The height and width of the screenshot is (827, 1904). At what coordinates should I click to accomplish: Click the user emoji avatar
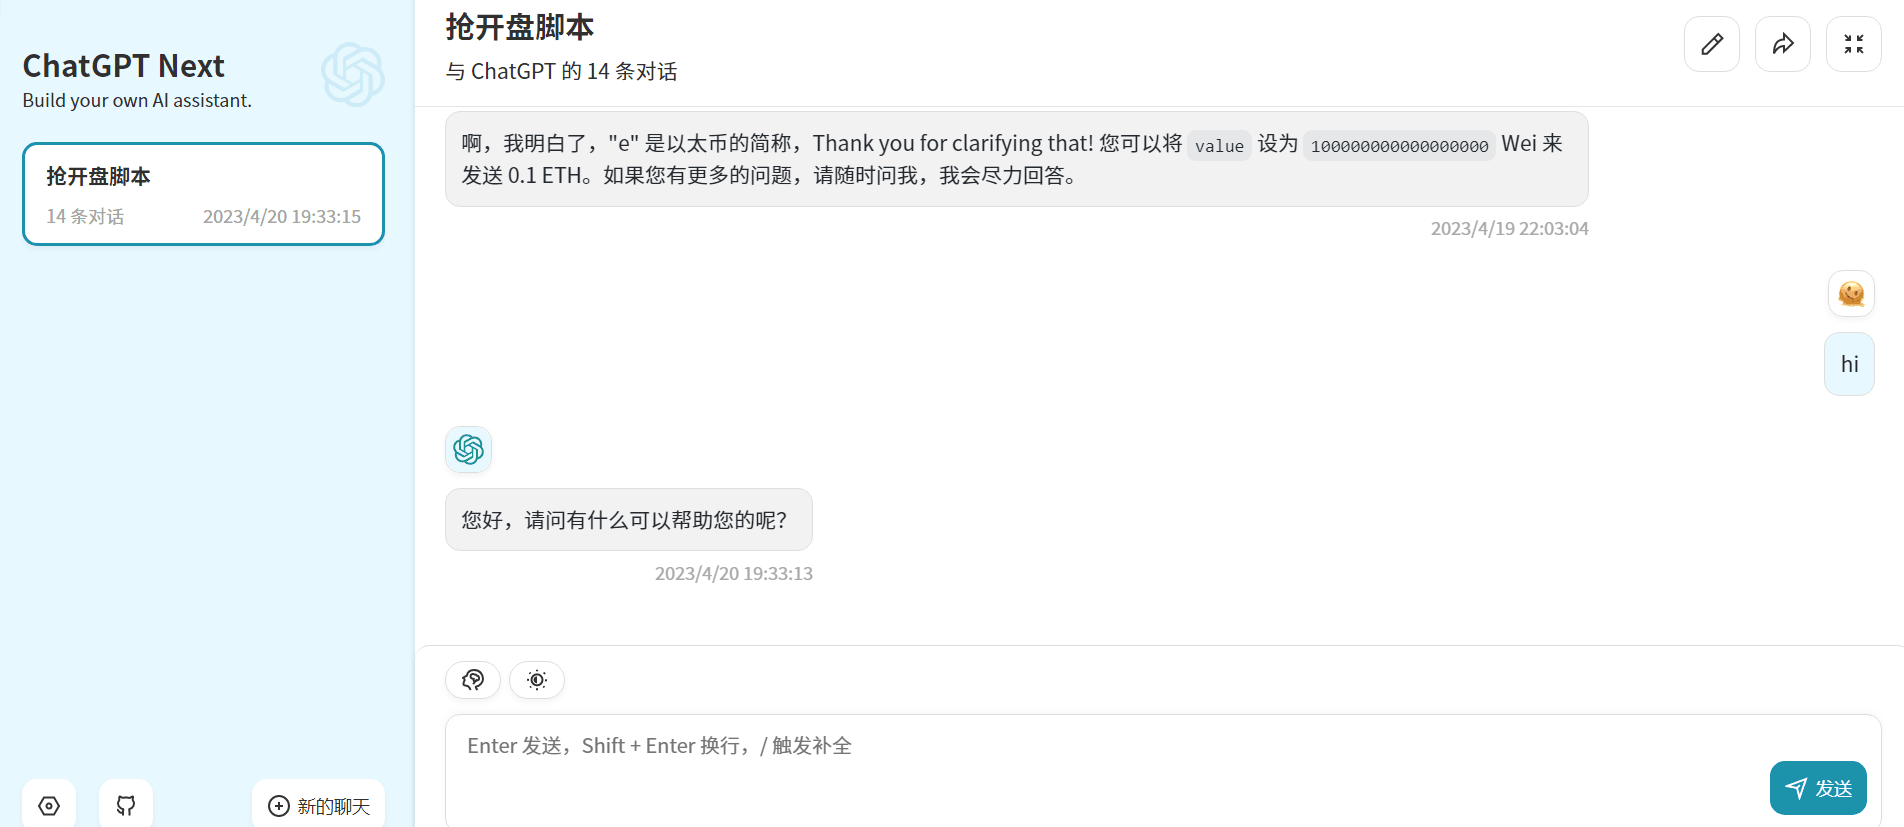point(1850,293)
